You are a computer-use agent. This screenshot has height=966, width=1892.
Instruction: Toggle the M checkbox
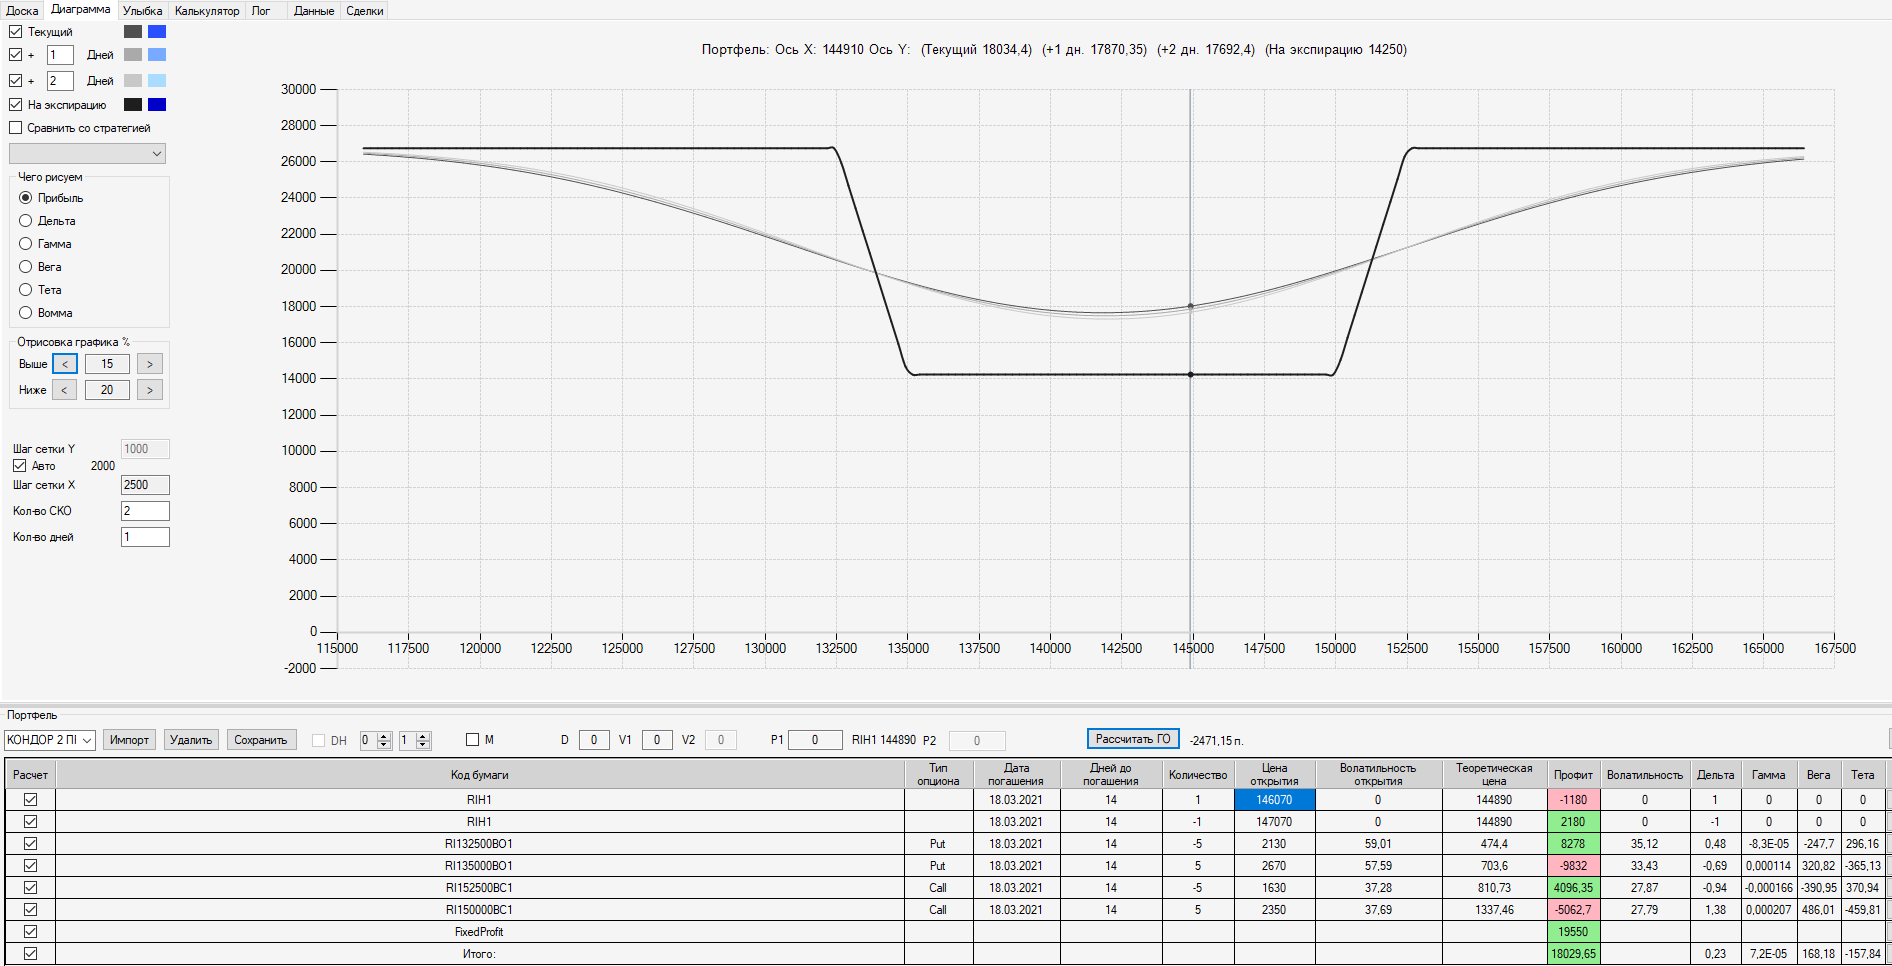473,740
